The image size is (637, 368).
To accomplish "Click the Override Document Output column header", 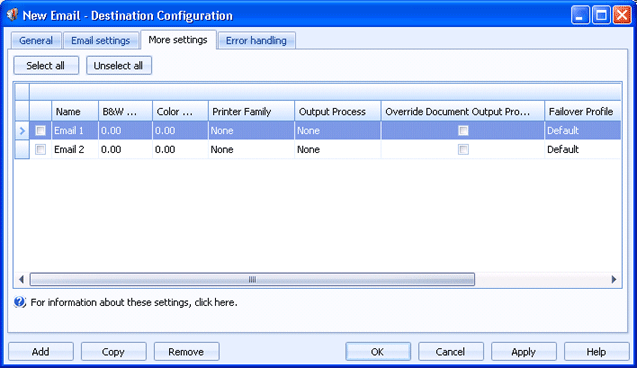I will point(463,112).
